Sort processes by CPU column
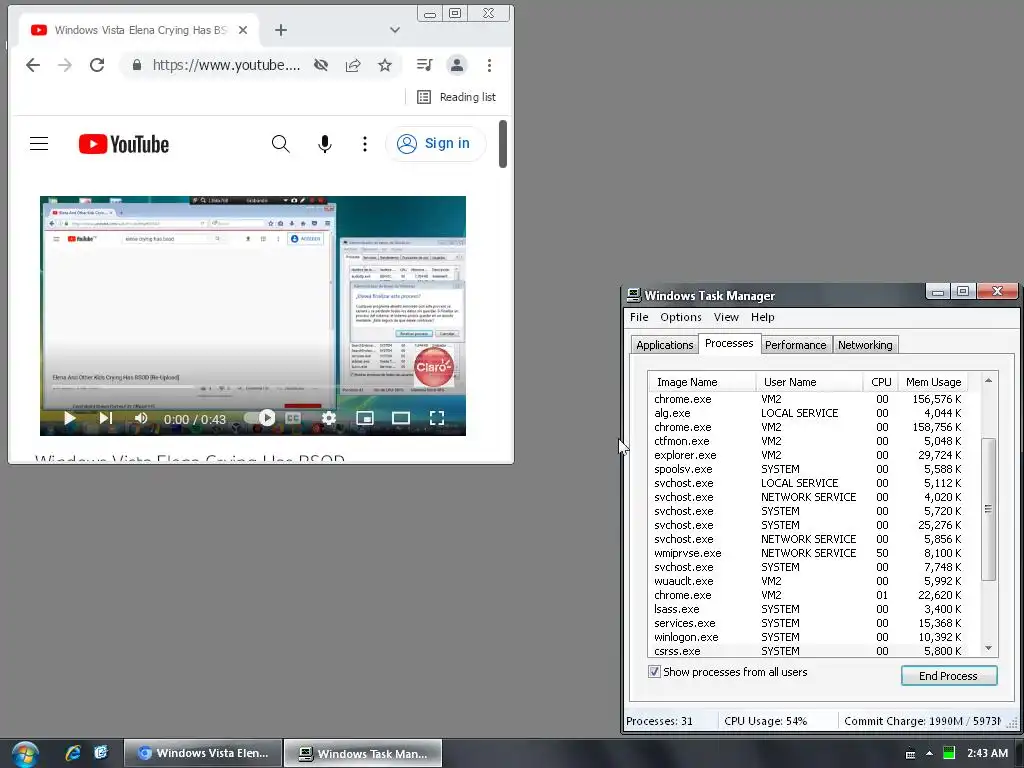1024x768 pixels. point(880,382)
